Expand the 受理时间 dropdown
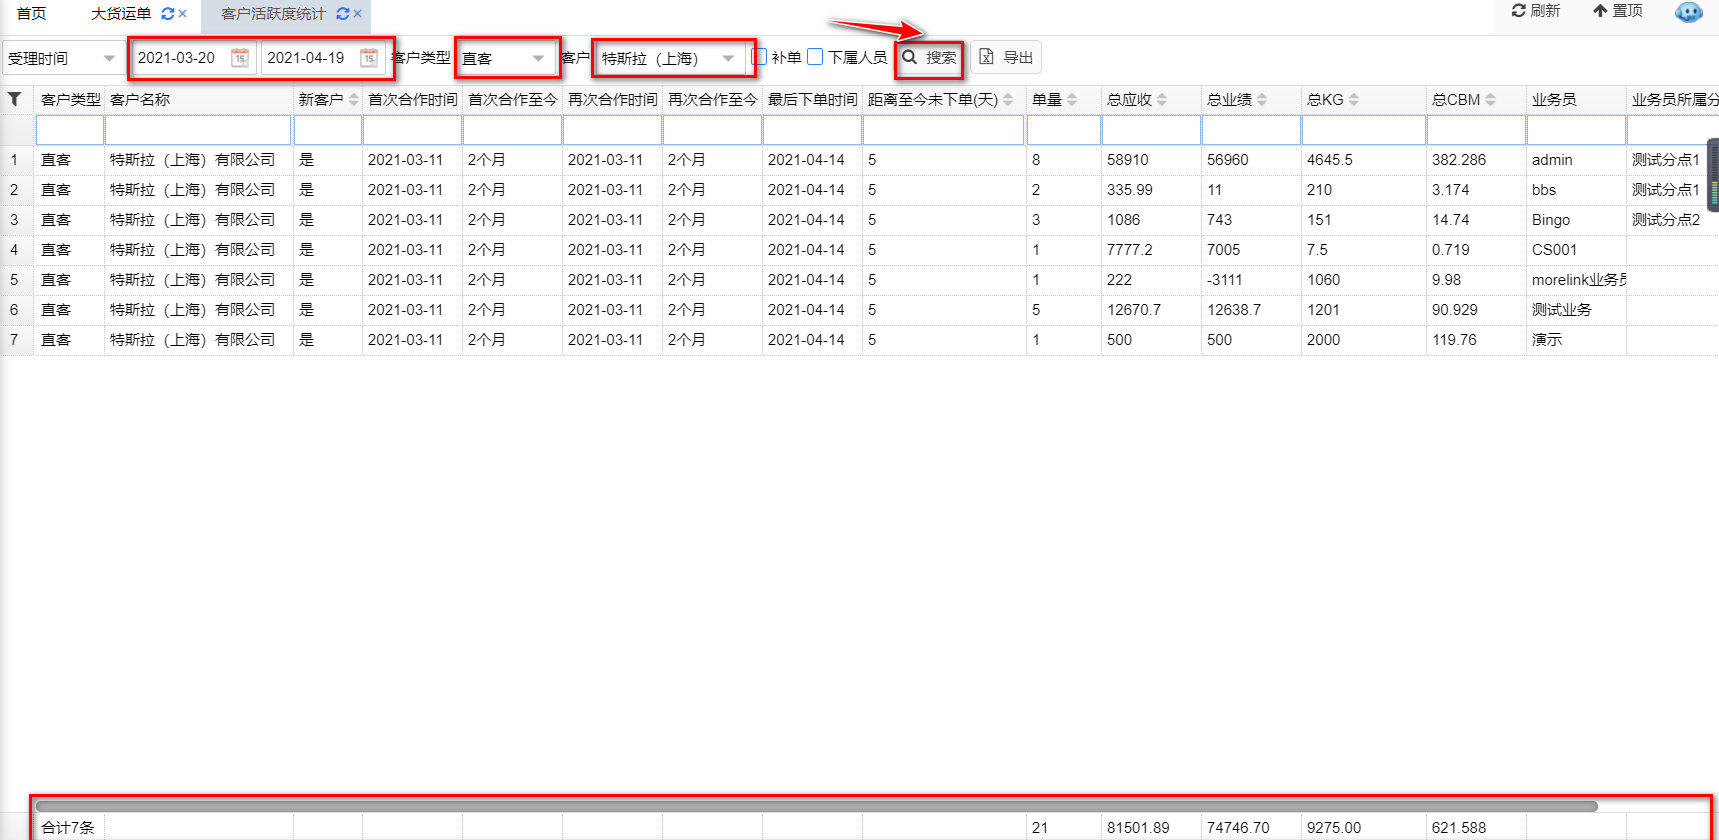 click(109, 59)
